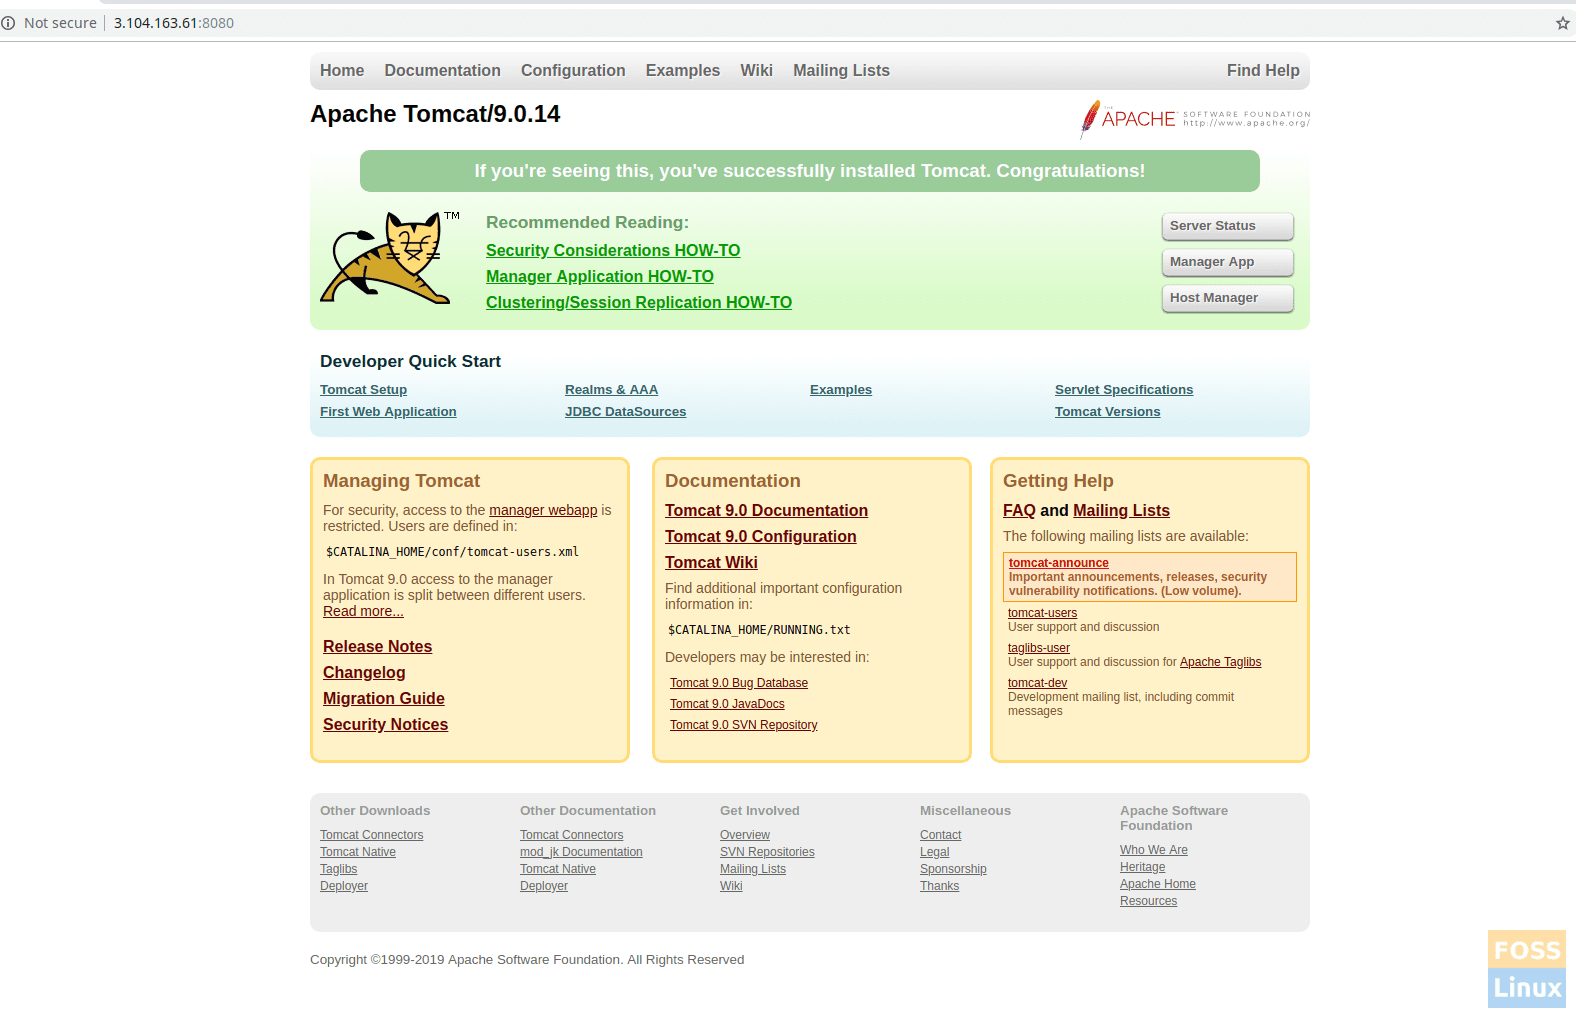Viewport: 1576px width, 1018px height.
Task: Open the Tomcat Wiki link
Action: [x=711, y=563]
